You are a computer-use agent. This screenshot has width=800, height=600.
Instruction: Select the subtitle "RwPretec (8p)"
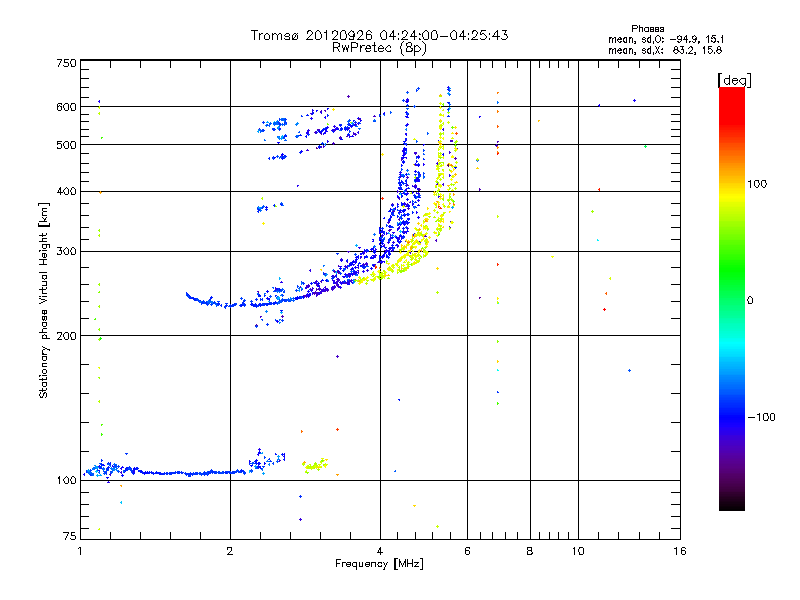pyautogui.click(x=379, y=48)
